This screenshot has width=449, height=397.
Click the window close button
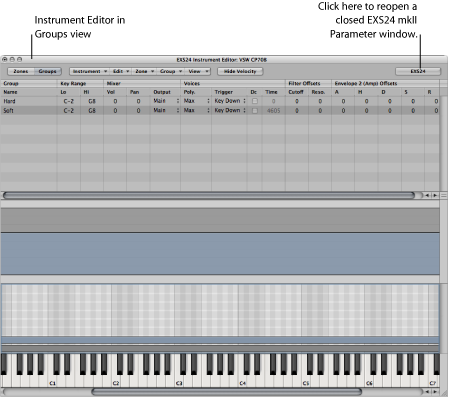click(x=5, y=59)
